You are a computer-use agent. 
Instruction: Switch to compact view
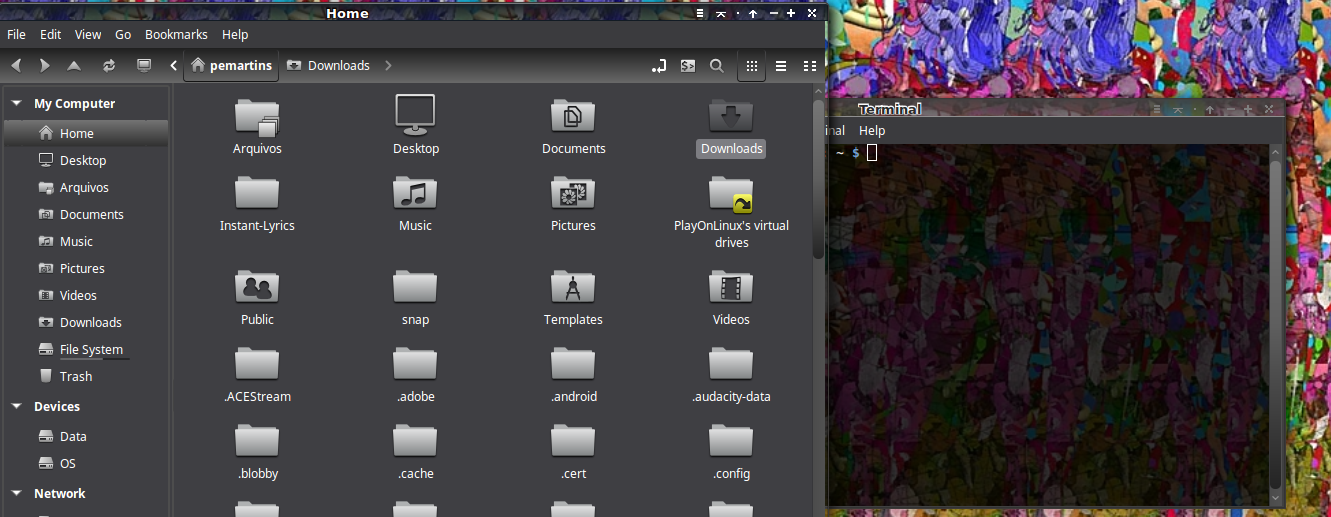pyautogui.click(x=810, y=66)
